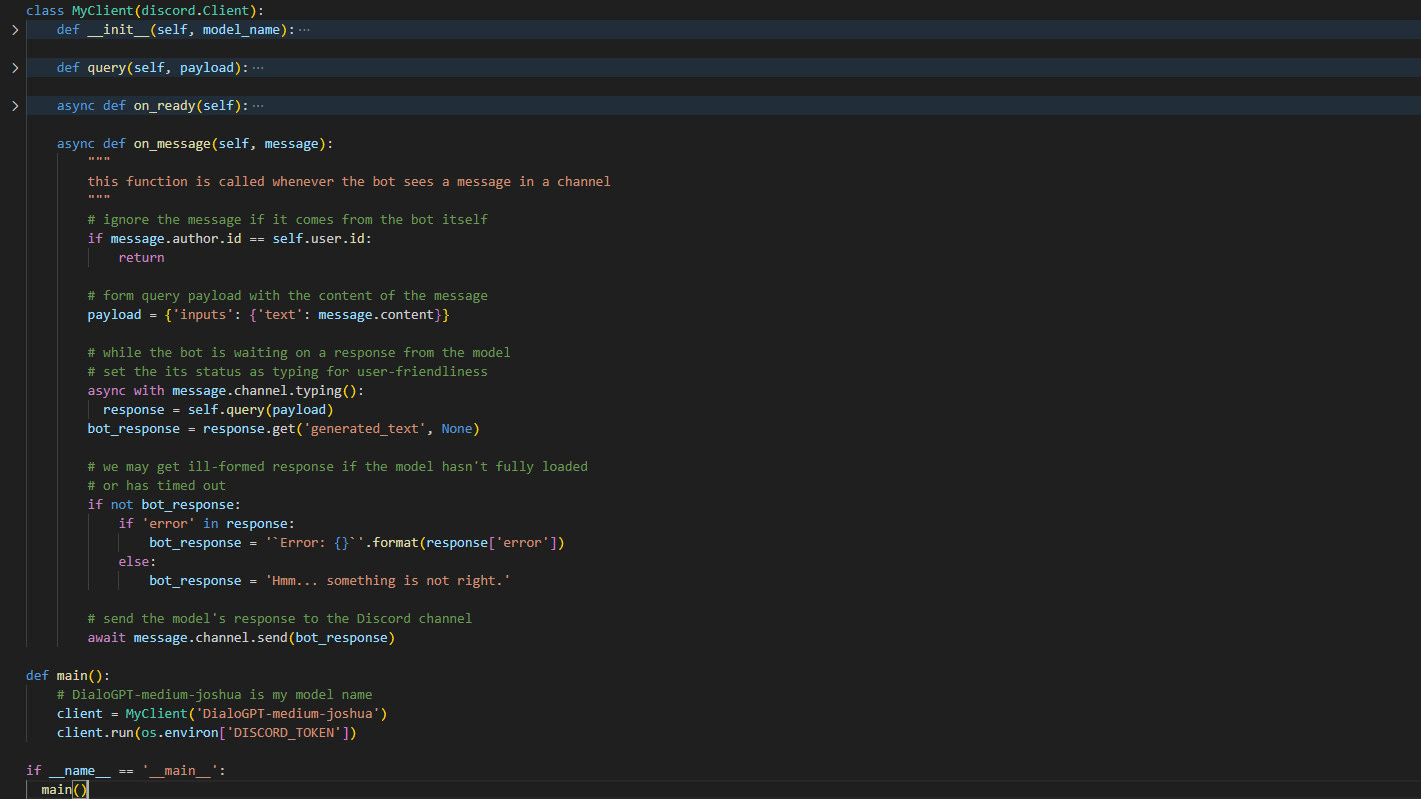
Task: Click the ellipsis after __init__ definition
Action: (304, 30)
